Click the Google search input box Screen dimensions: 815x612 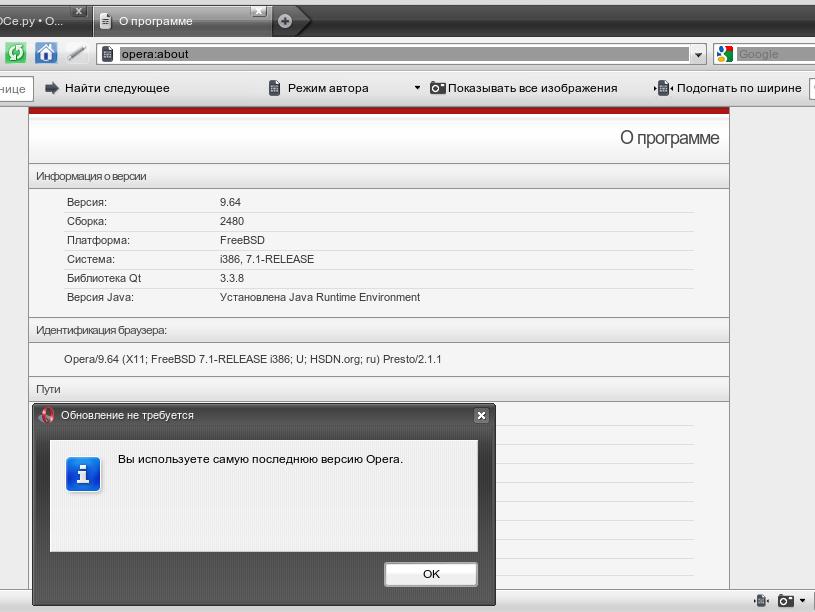pyautogui.click(x=775, y=54)
